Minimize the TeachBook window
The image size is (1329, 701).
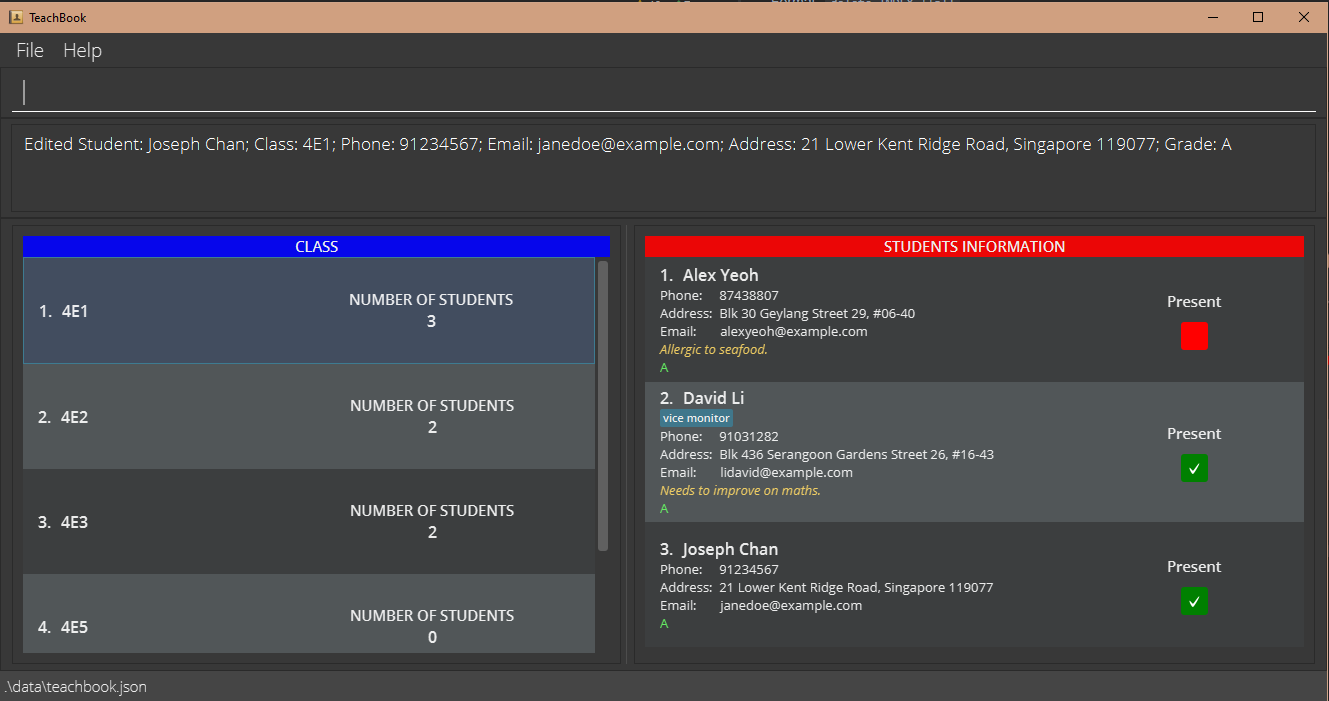[1212, 17]
